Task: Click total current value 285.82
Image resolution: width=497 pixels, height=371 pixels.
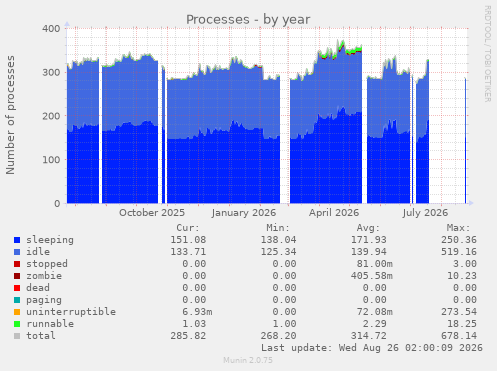Action: [x=188, y=336]
